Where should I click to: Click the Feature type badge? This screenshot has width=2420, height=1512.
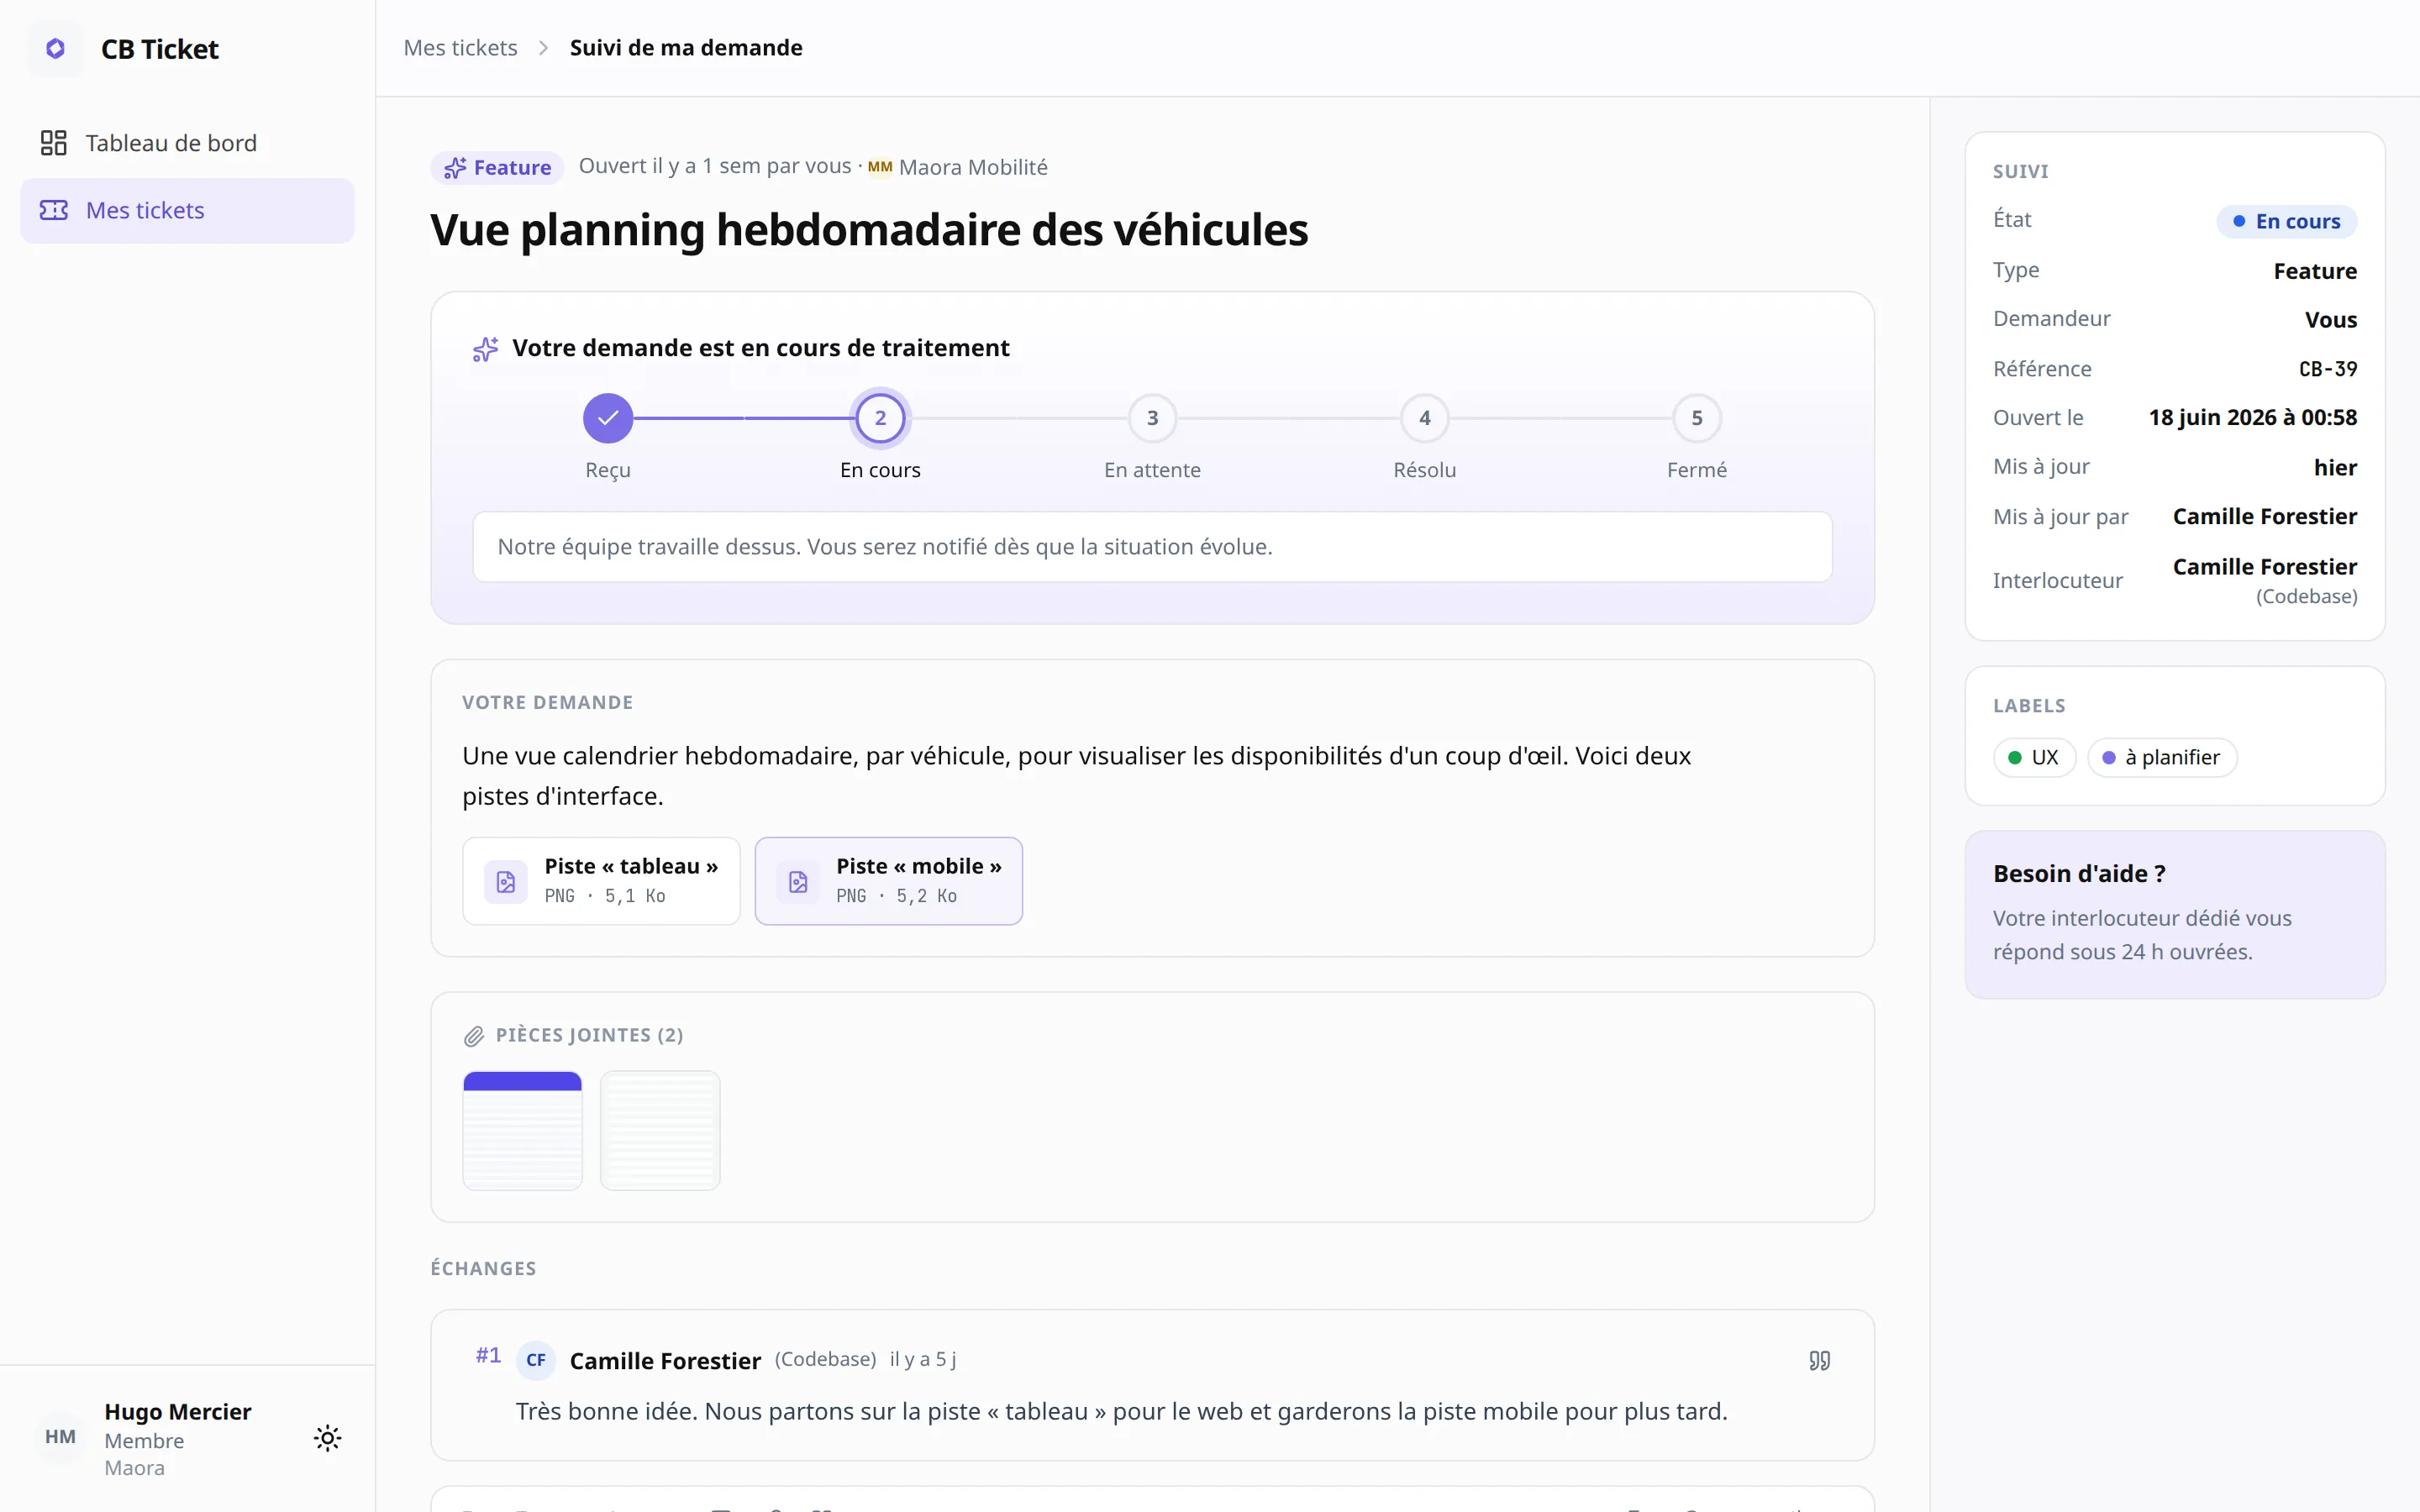[x=498, y=167]
